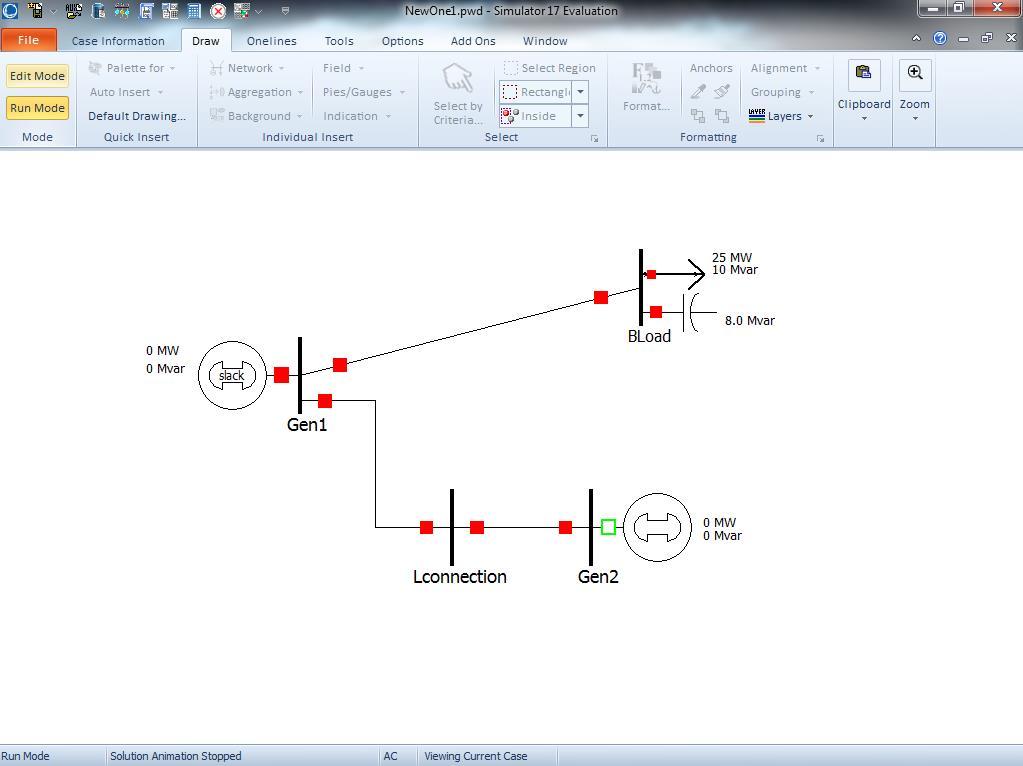Click the PowerWorld application globe icon
This screenshot has width=1023, height=766.
tap(10, 10)
